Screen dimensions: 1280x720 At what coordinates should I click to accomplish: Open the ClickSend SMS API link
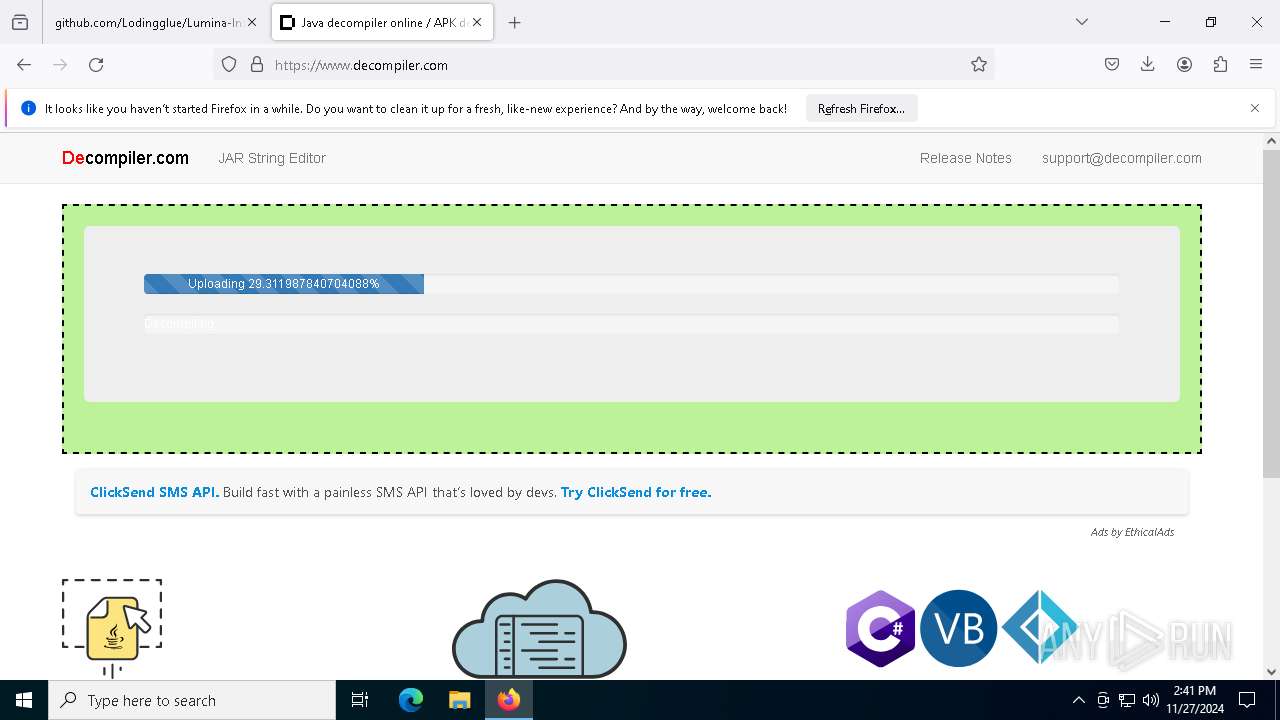(x=155, y=492)
